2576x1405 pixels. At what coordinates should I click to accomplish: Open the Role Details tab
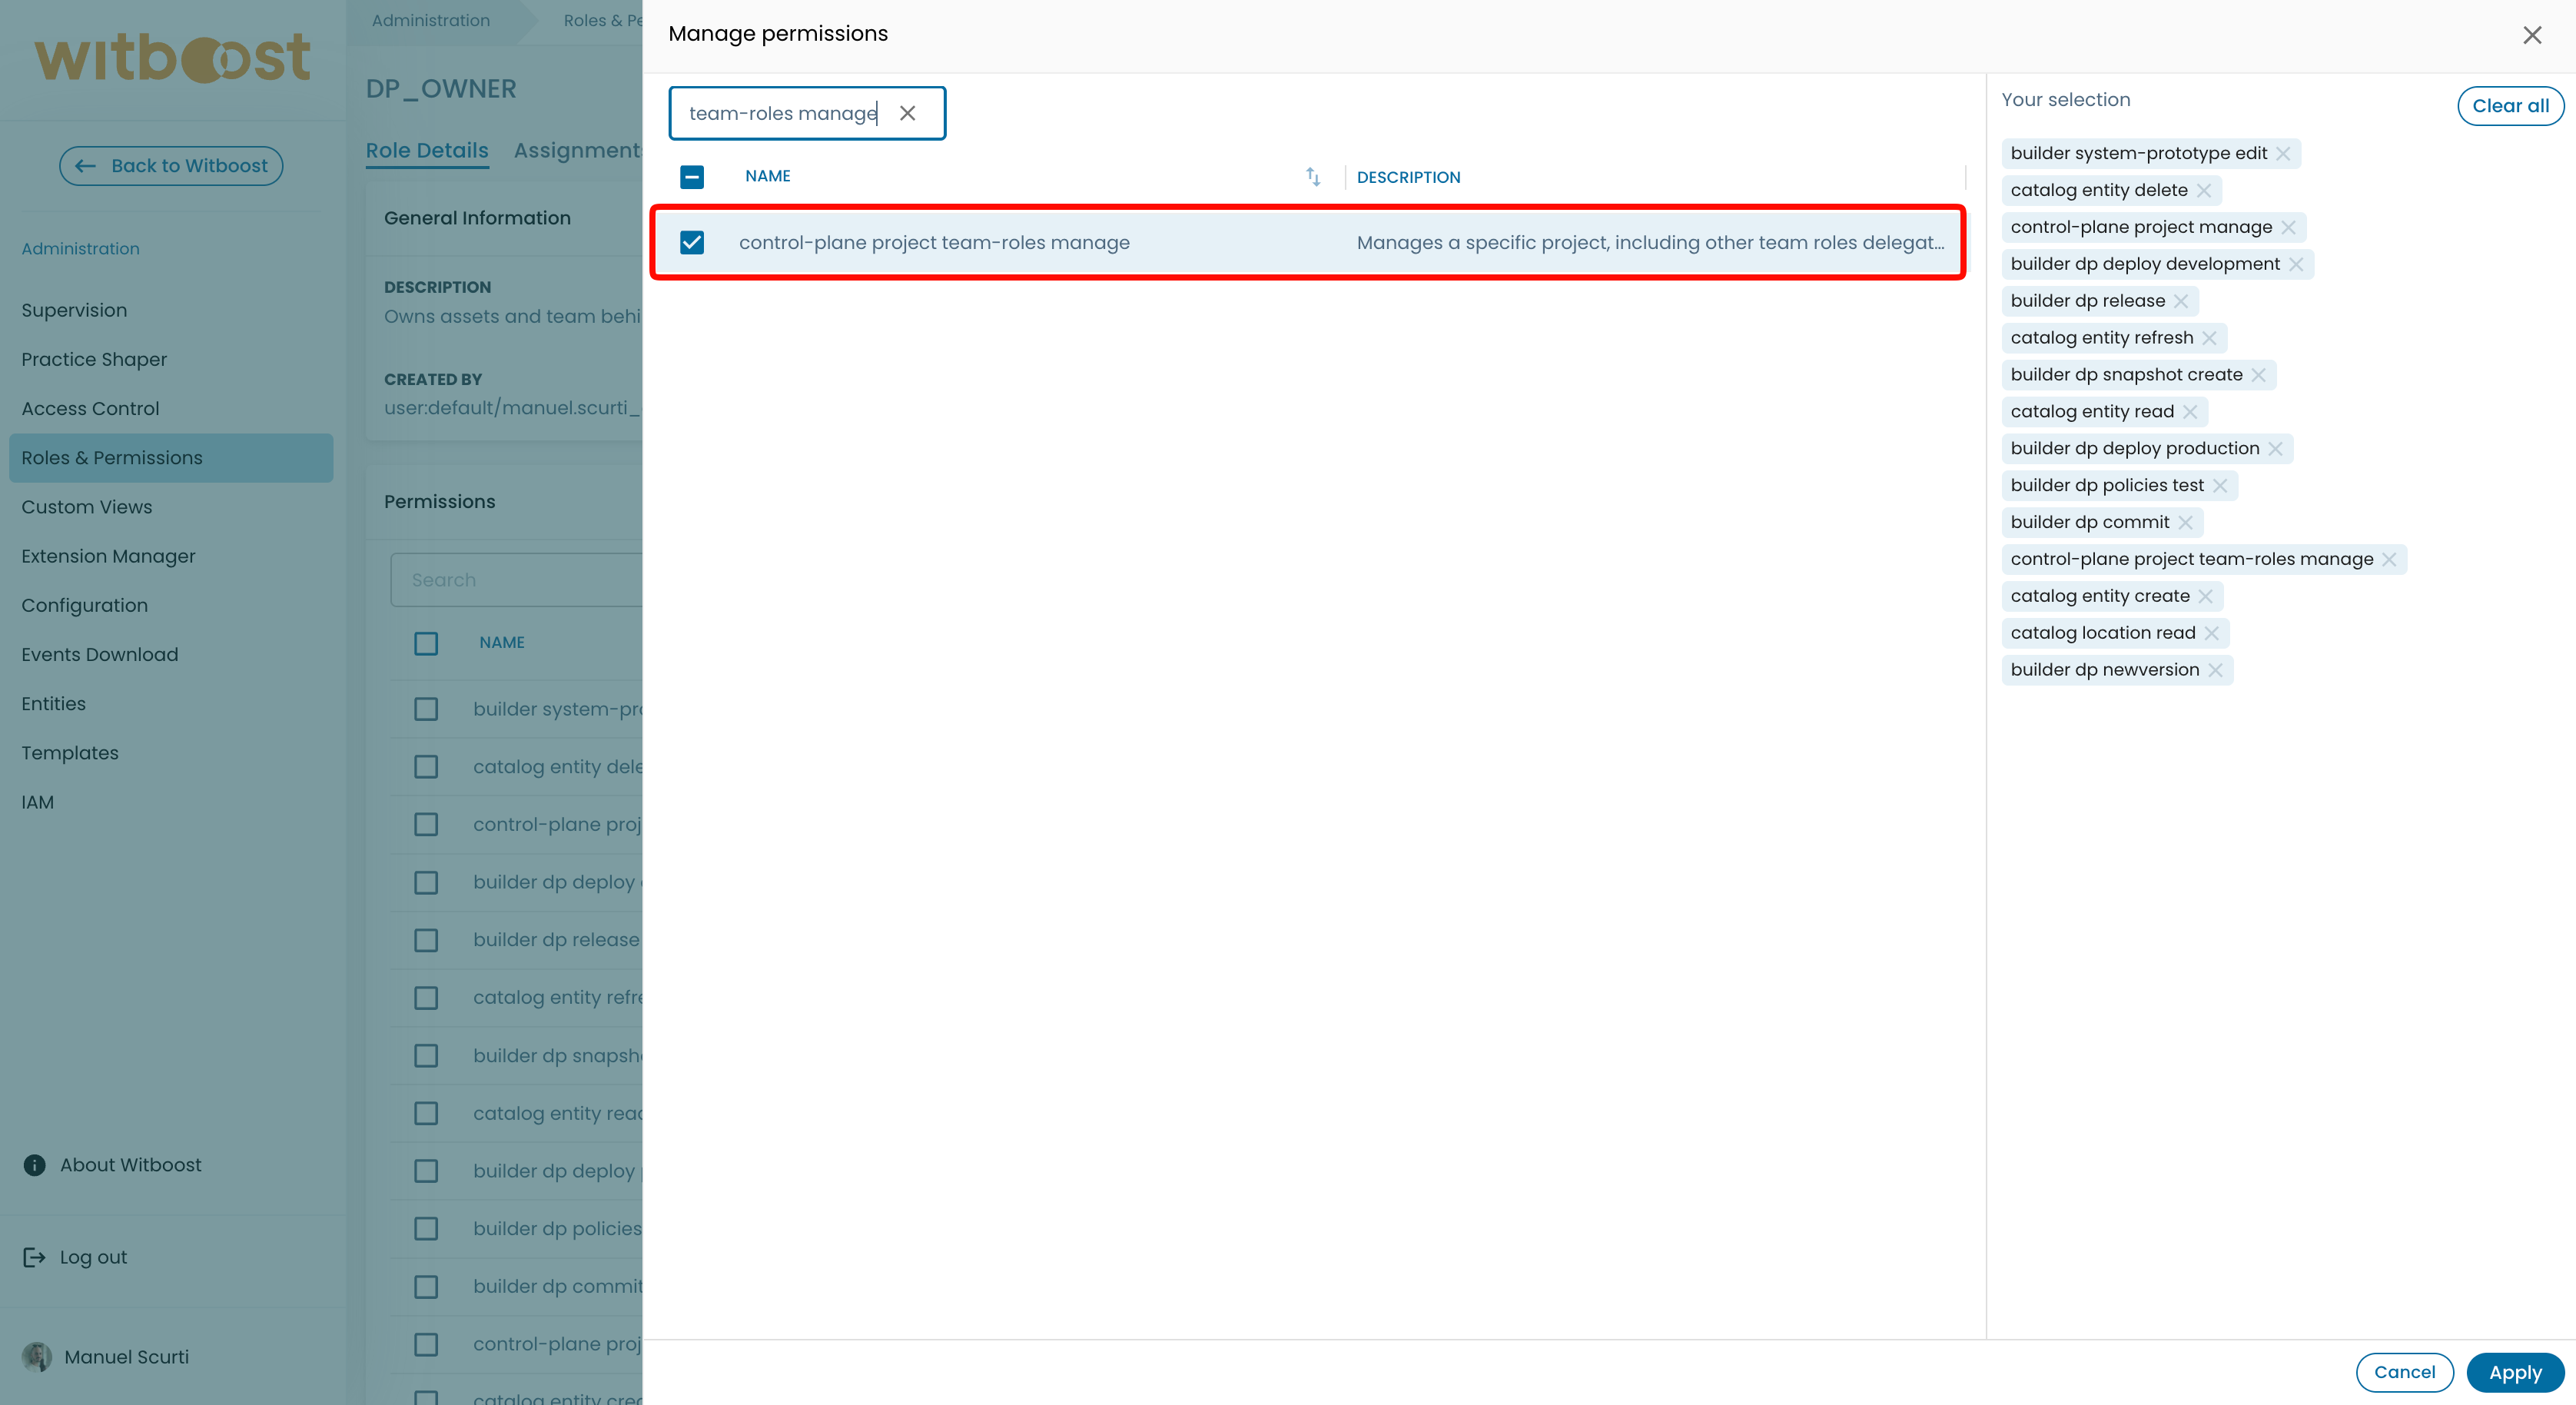[427, 150]
